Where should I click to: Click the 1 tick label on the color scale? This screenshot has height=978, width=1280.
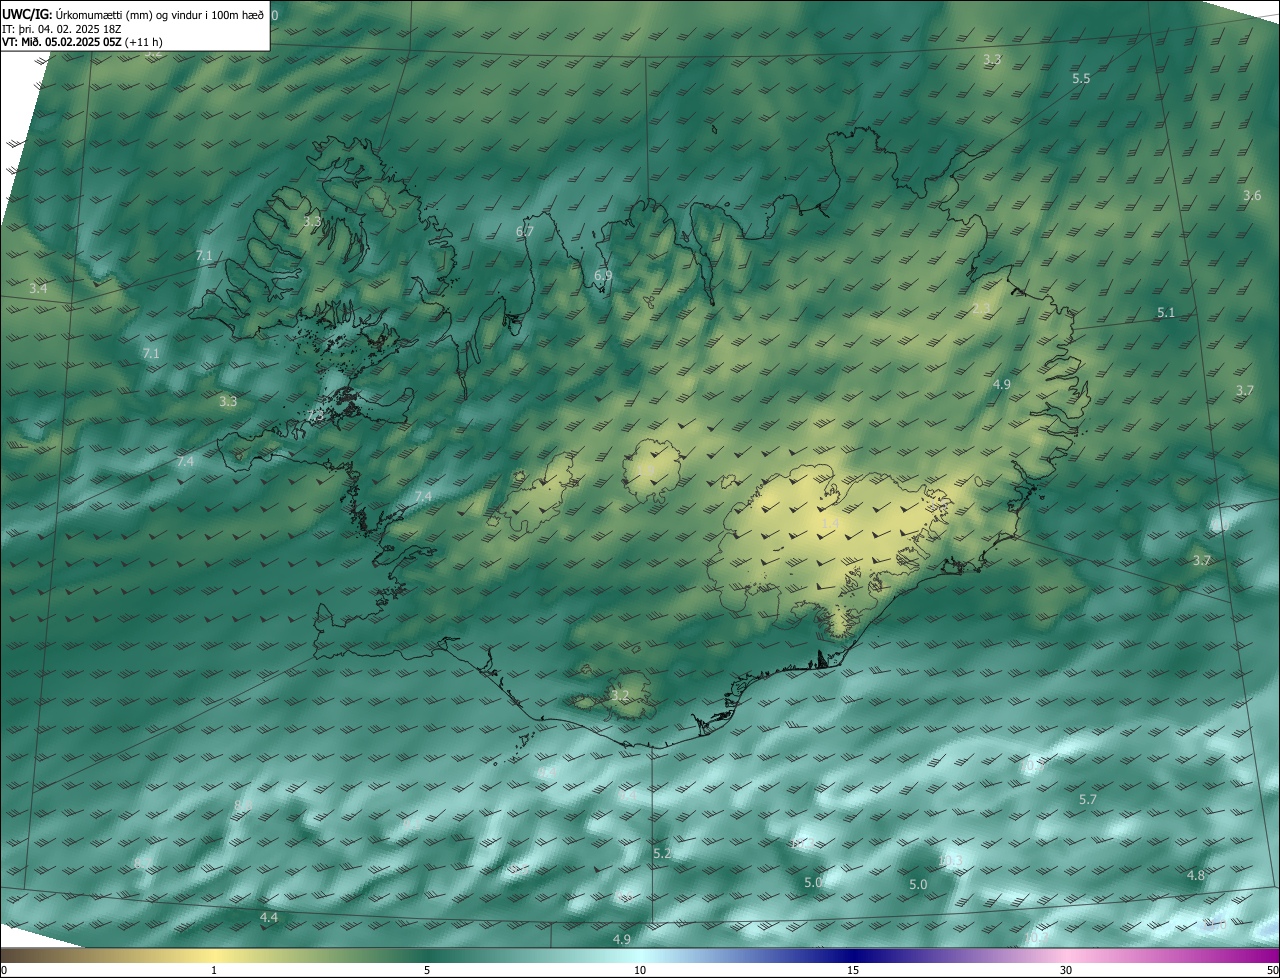[214, 970]
